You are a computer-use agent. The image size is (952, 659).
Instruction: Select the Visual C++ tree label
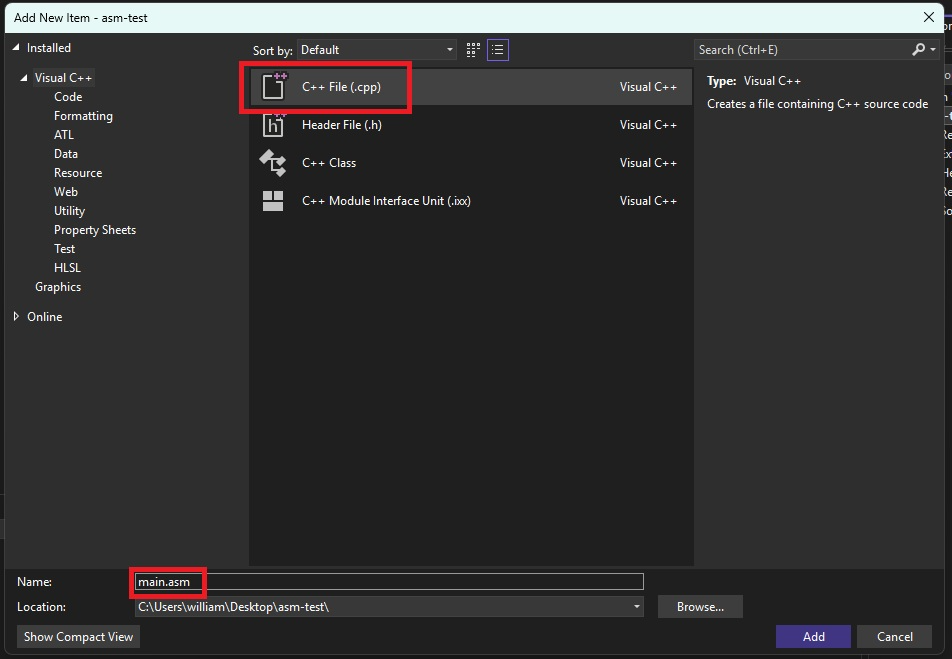click(x=63, y=78)
